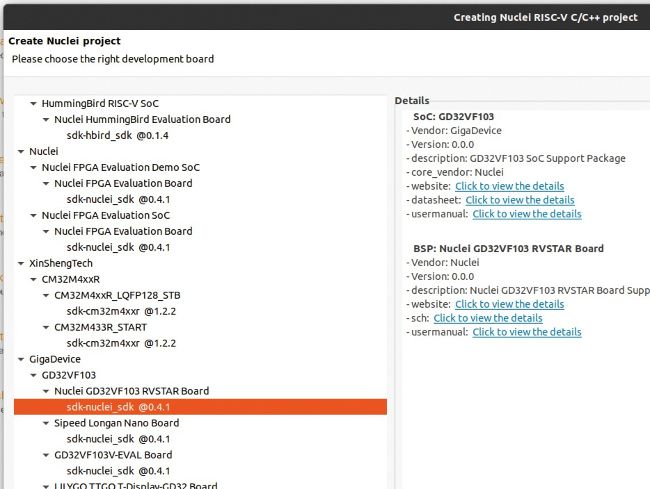Collapse the GigaDevice vendor node
Screen dimensions: 650x489
[x=21, y=359]
